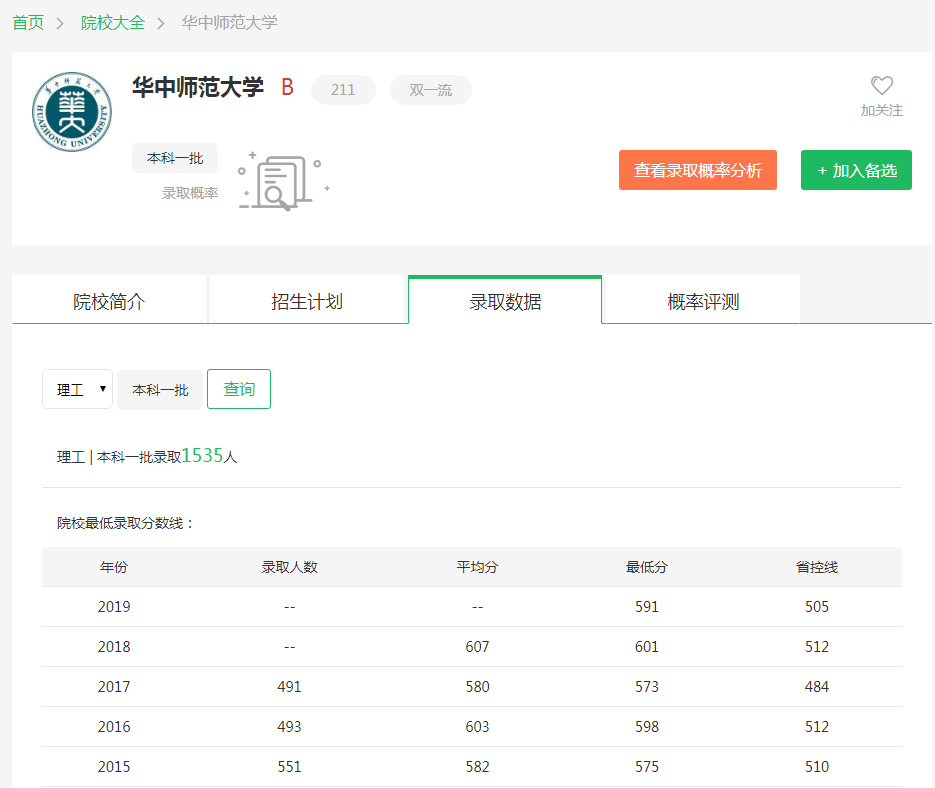935x788 pixels.
Task: Click the 年份 column header
Action: (114, 567)
